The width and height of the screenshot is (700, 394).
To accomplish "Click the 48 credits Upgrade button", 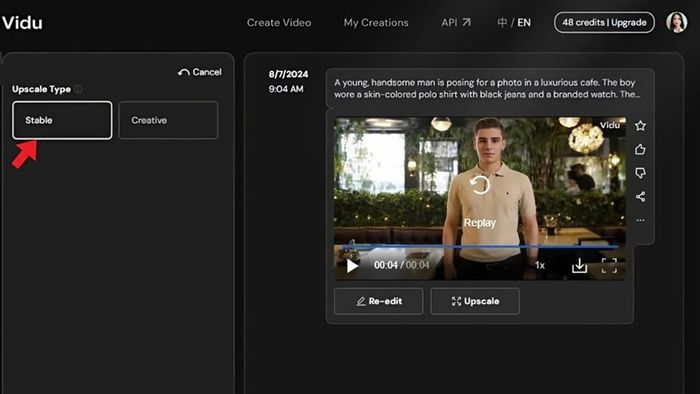I will tap(604, 22).
